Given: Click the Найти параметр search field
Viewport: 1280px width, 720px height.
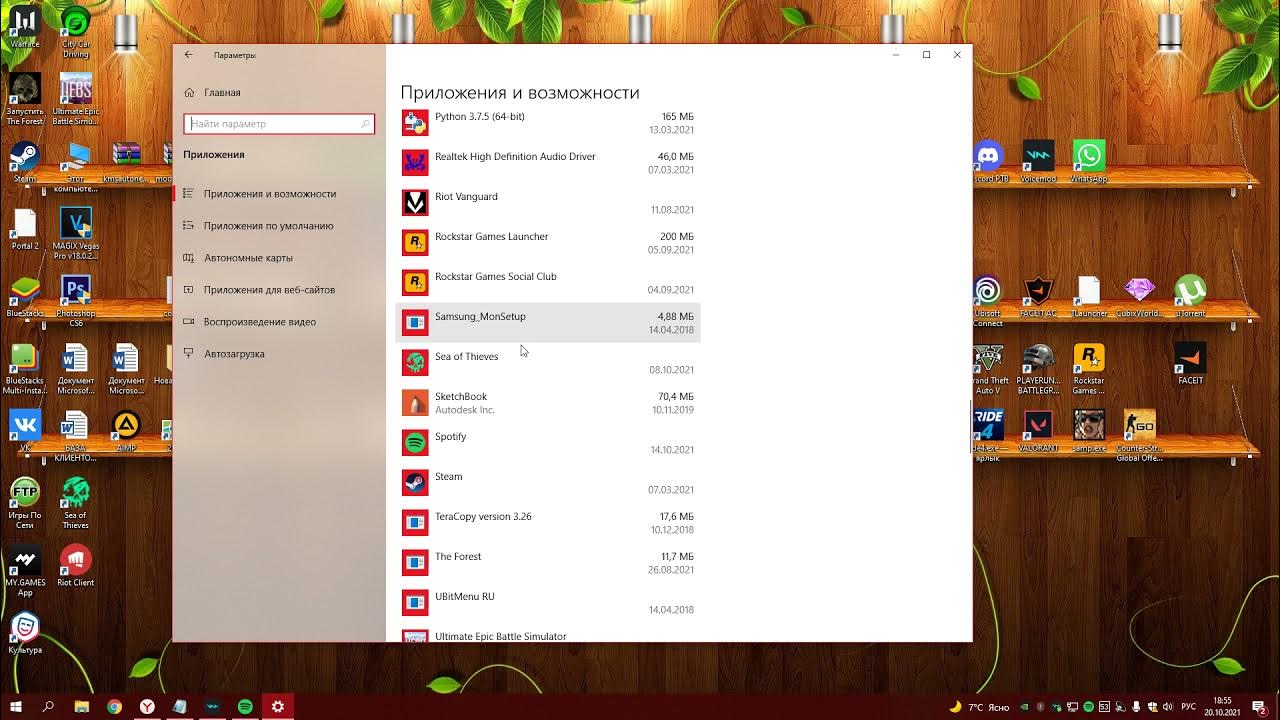Looking at the screenshot, I should pyautogui.click(x=279, y=124).
